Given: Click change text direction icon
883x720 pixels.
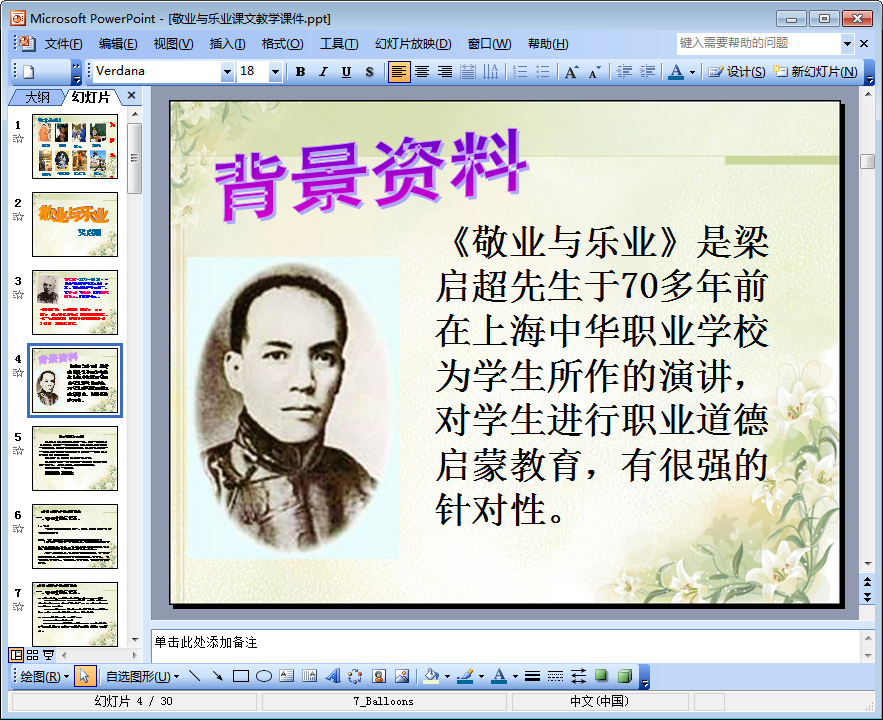Looking at the screenshot, I should tap(490, 71).
